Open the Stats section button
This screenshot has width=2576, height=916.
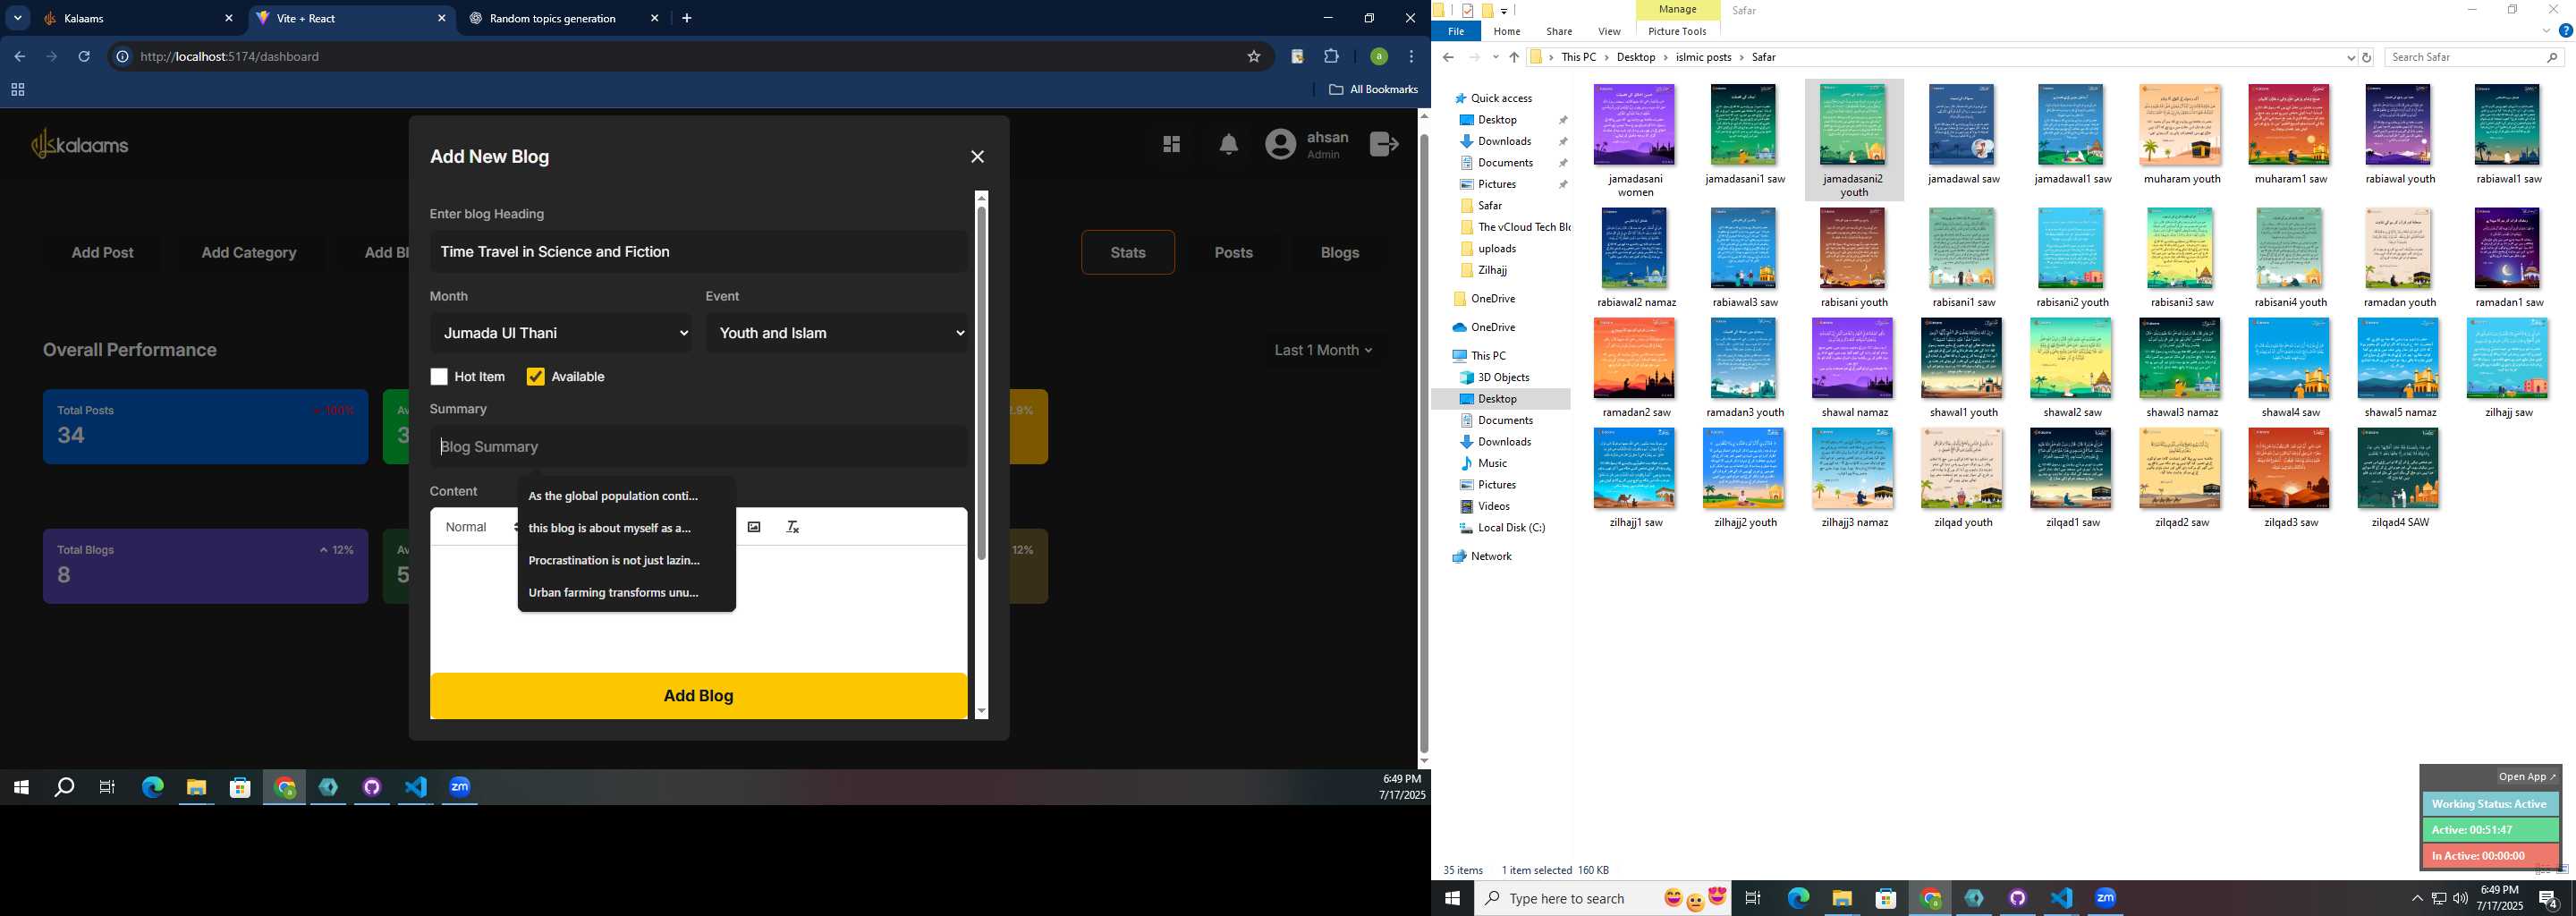[x=1128, y=252]
